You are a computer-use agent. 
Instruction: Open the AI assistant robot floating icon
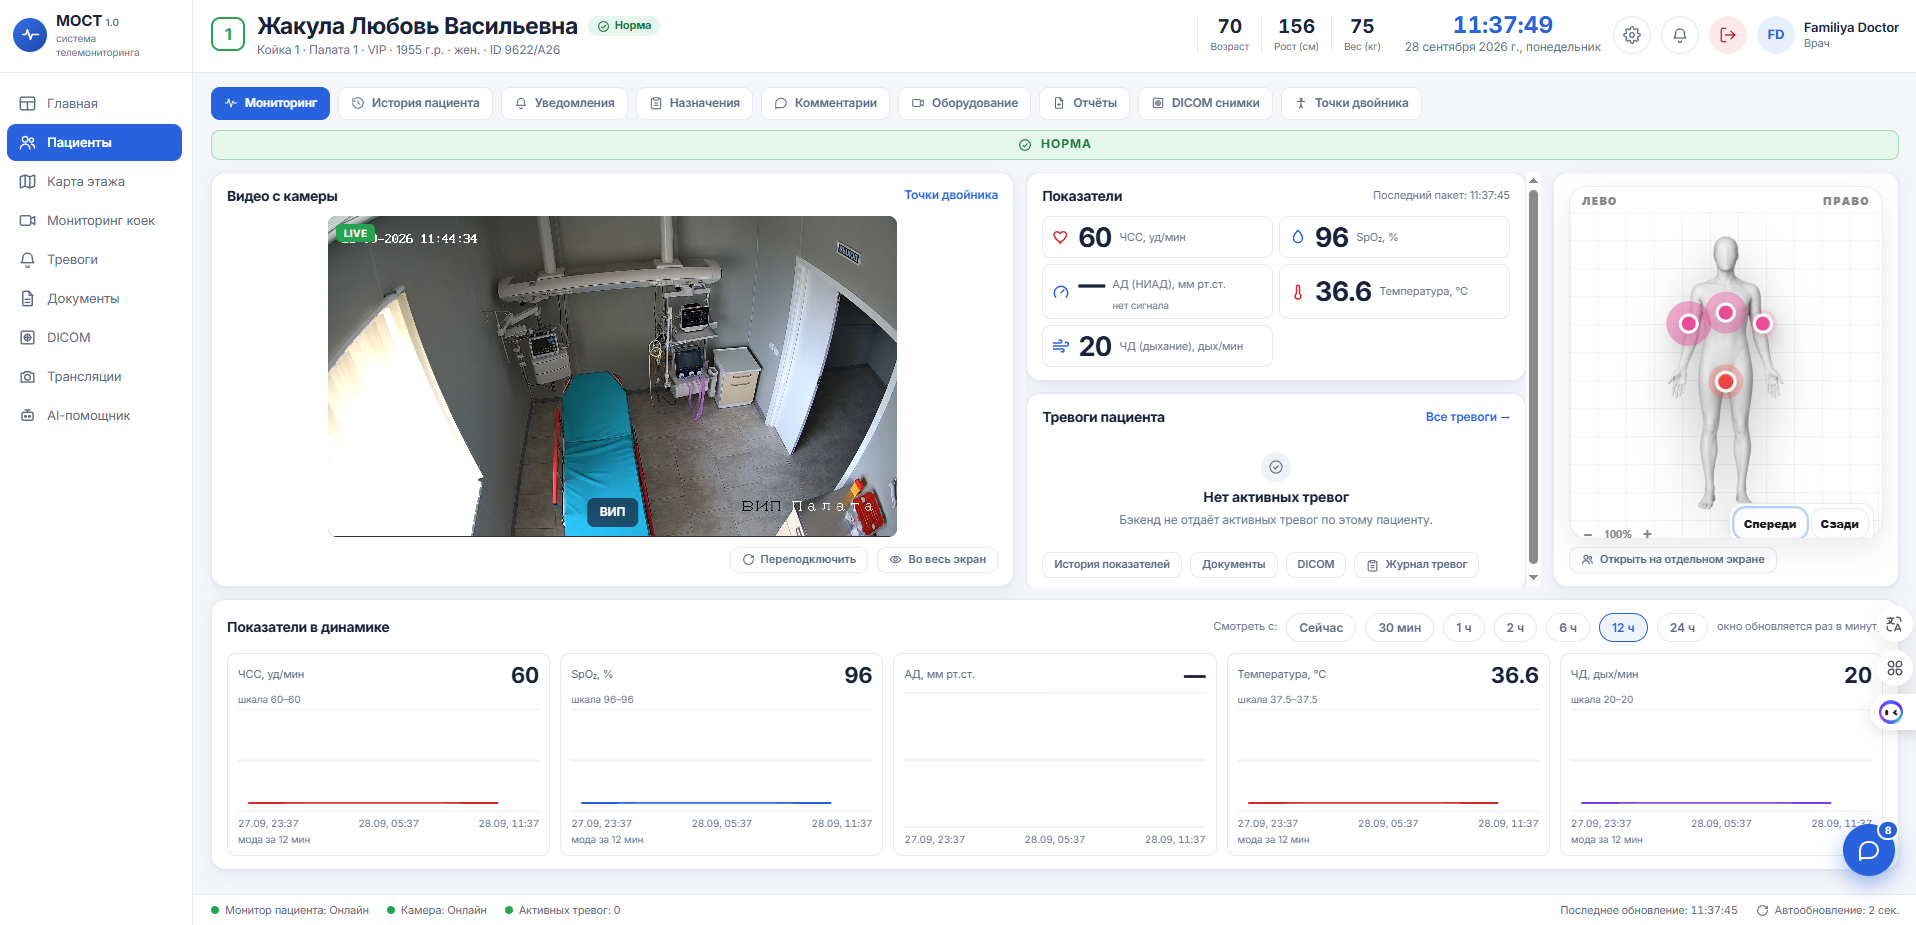pos(1891,712)
